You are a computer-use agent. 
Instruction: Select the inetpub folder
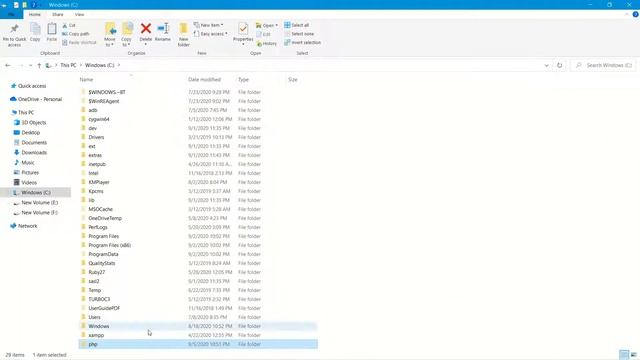tap(198, 164)
